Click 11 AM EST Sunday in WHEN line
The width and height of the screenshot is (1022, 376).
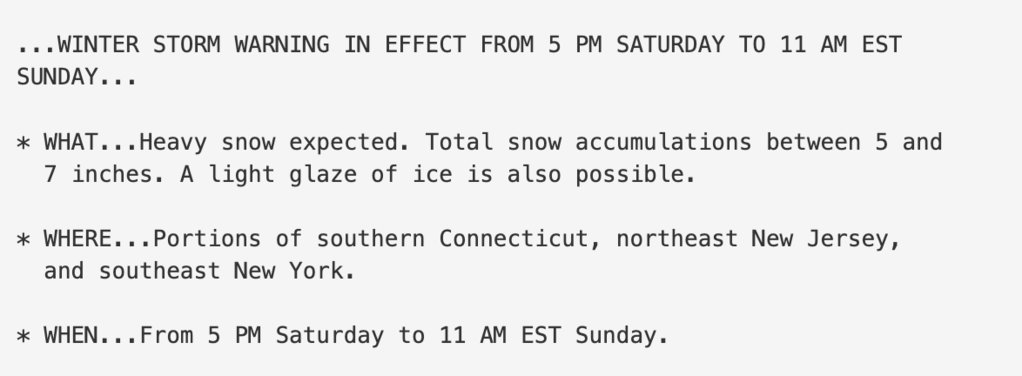tap(548, 336)
